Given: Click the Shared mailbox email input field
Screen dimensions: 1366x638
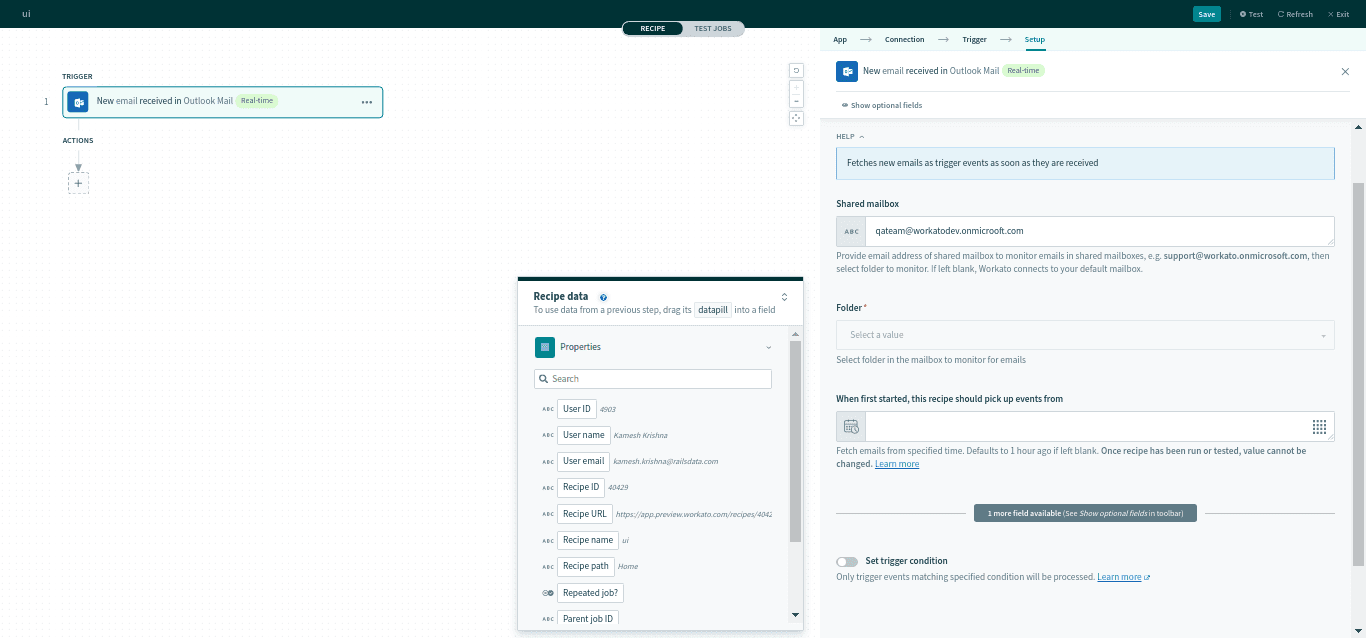Looking at the screenshot, I should coord(1100,231).
